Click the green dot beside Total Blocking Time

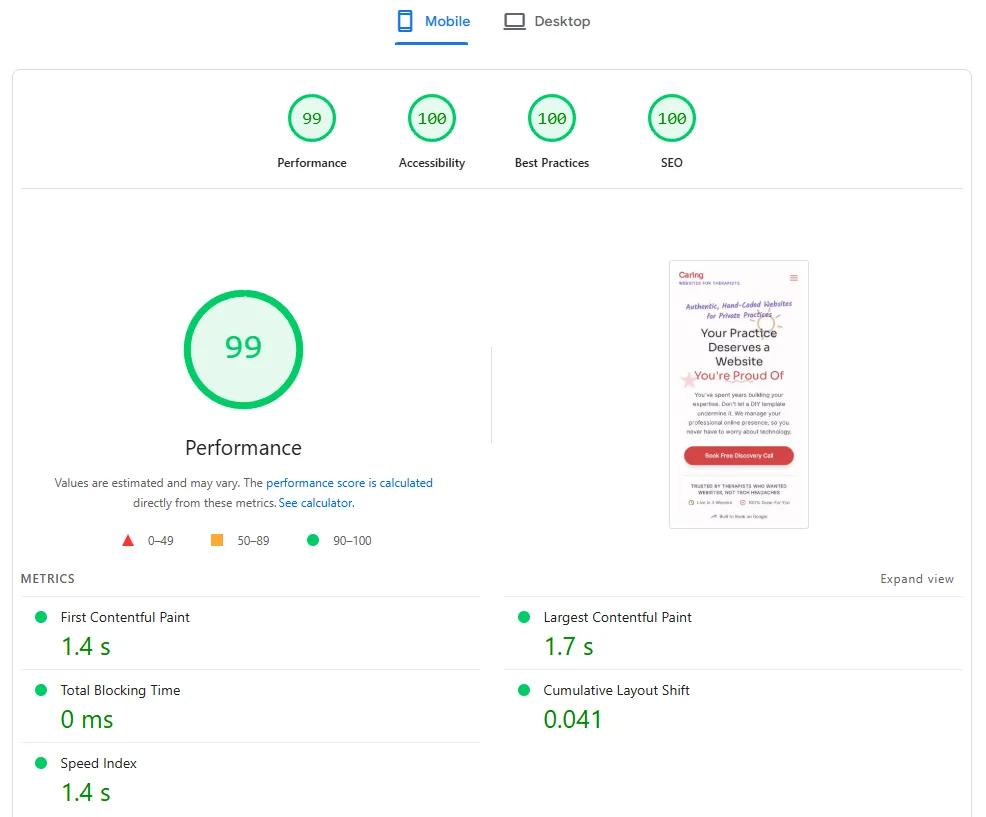(40, 690)
